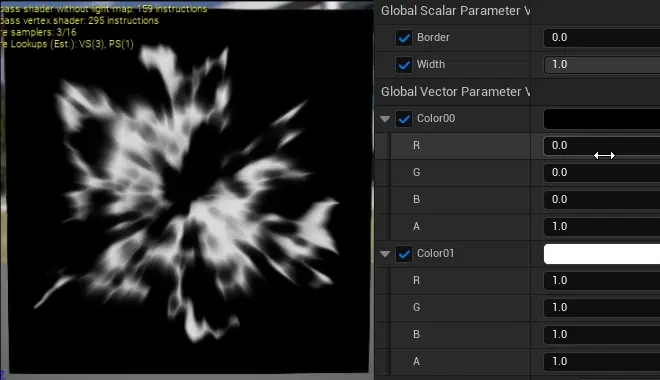660x380 pixels.
Task: Click the Color01 B value field
Action: pos(602,335)
